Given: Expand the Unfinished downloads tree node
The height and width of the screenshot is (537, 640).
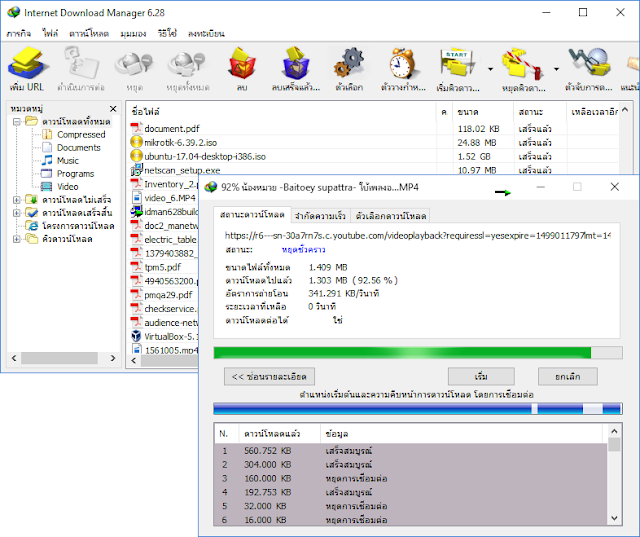Looking at the screenshot, I should pos(17,200).
